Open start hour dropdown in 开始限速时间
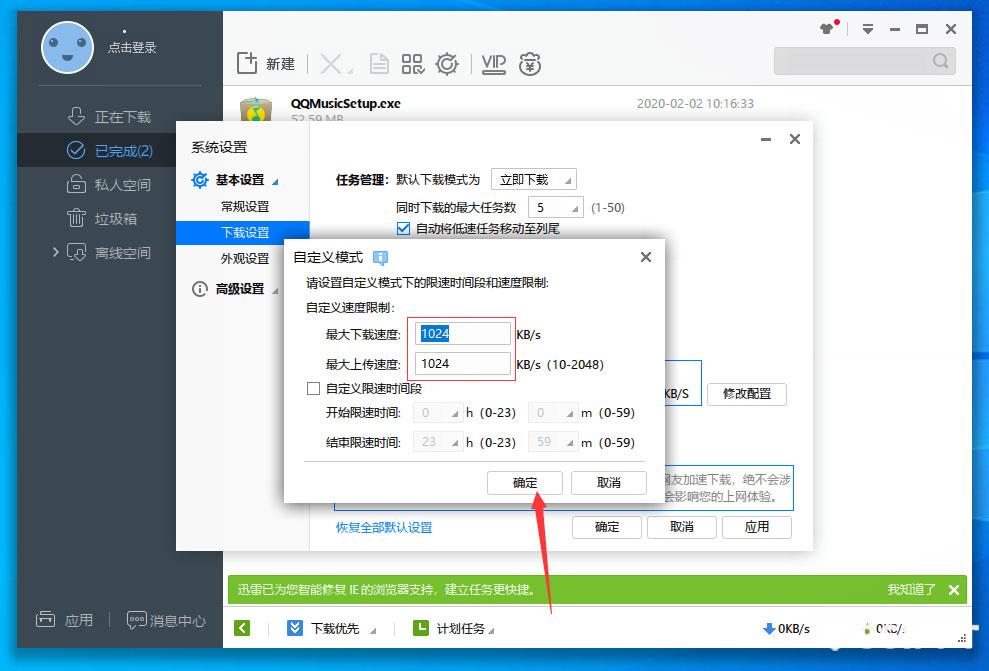 coord(438,413)
